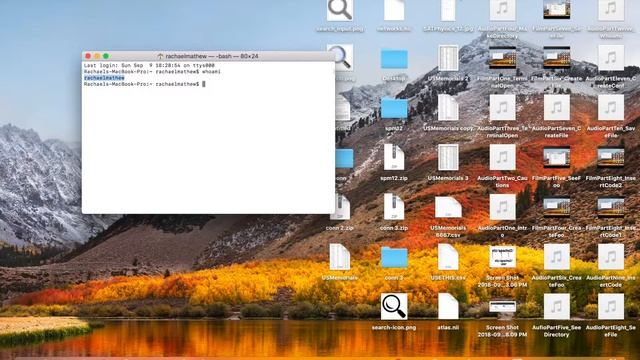Select FilmPartFive_SeeFoo video thumbnail

tap(556, 157)
